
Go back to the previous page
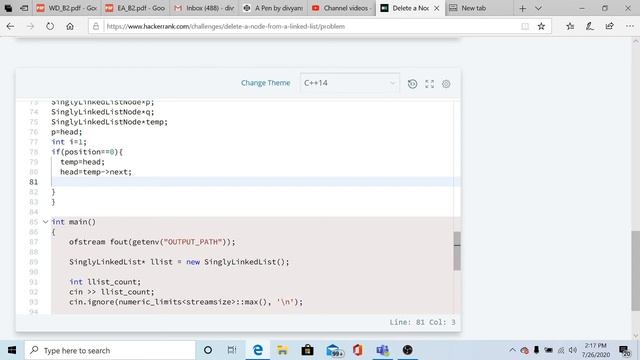(10, 26)
